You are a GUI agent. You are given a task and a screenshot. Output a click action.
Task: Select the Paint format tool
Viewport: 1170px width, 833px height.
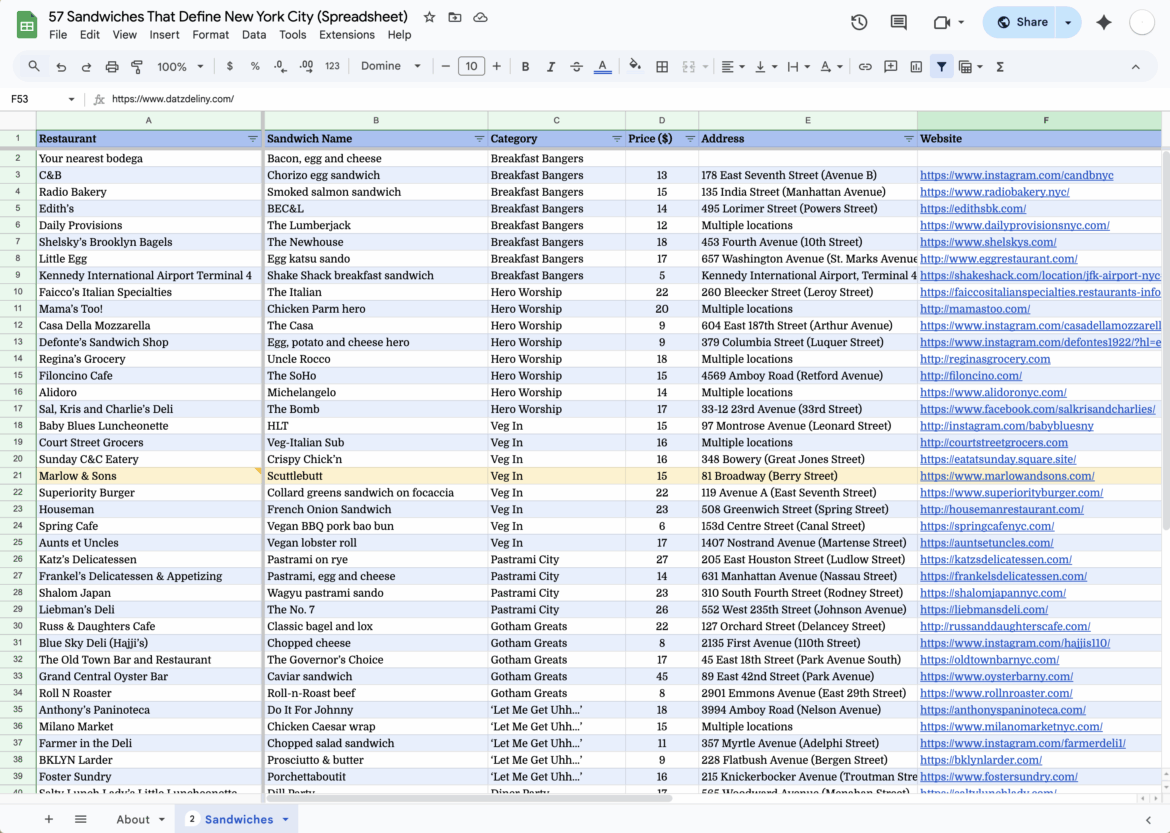136,66
